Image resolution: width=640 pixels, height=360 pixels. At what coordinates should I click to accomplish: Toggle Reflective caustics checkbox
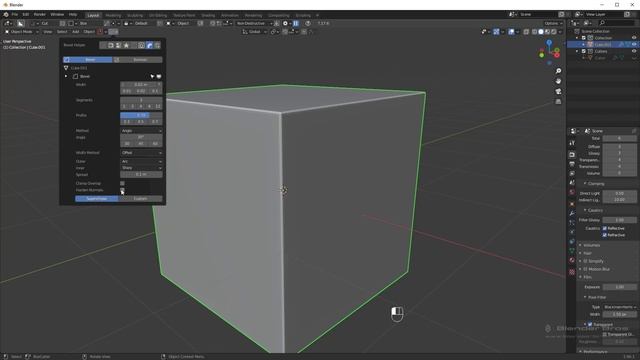604,229
